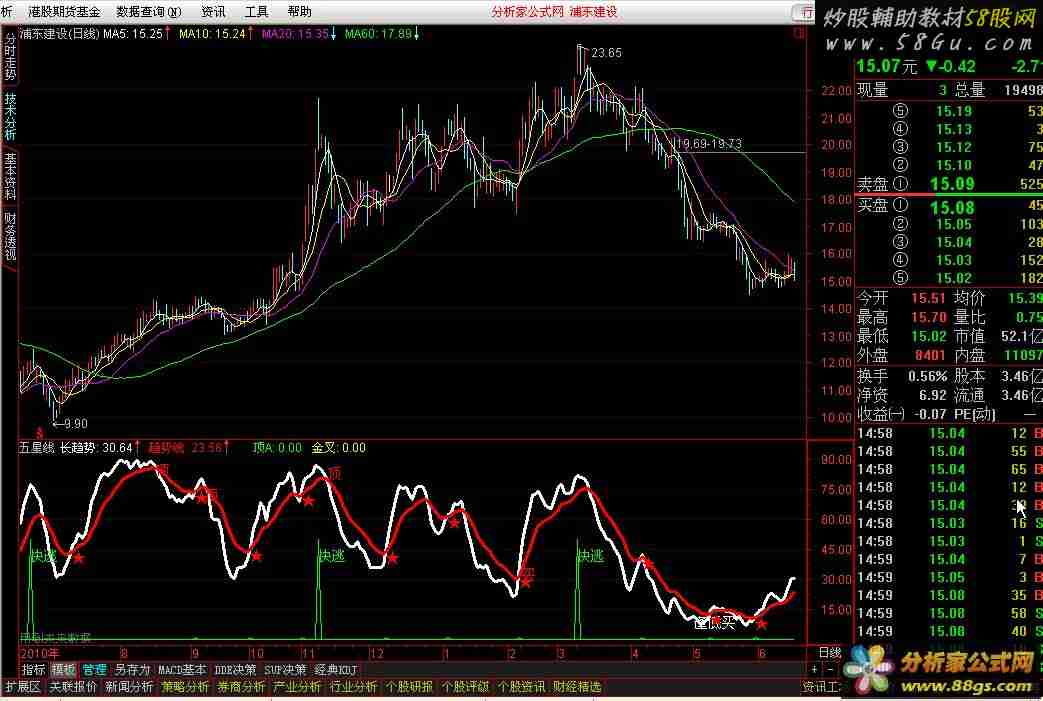Click the 9.90 low price label
The width and height of the screenshot is (1043, 701).
pos(75,424)
